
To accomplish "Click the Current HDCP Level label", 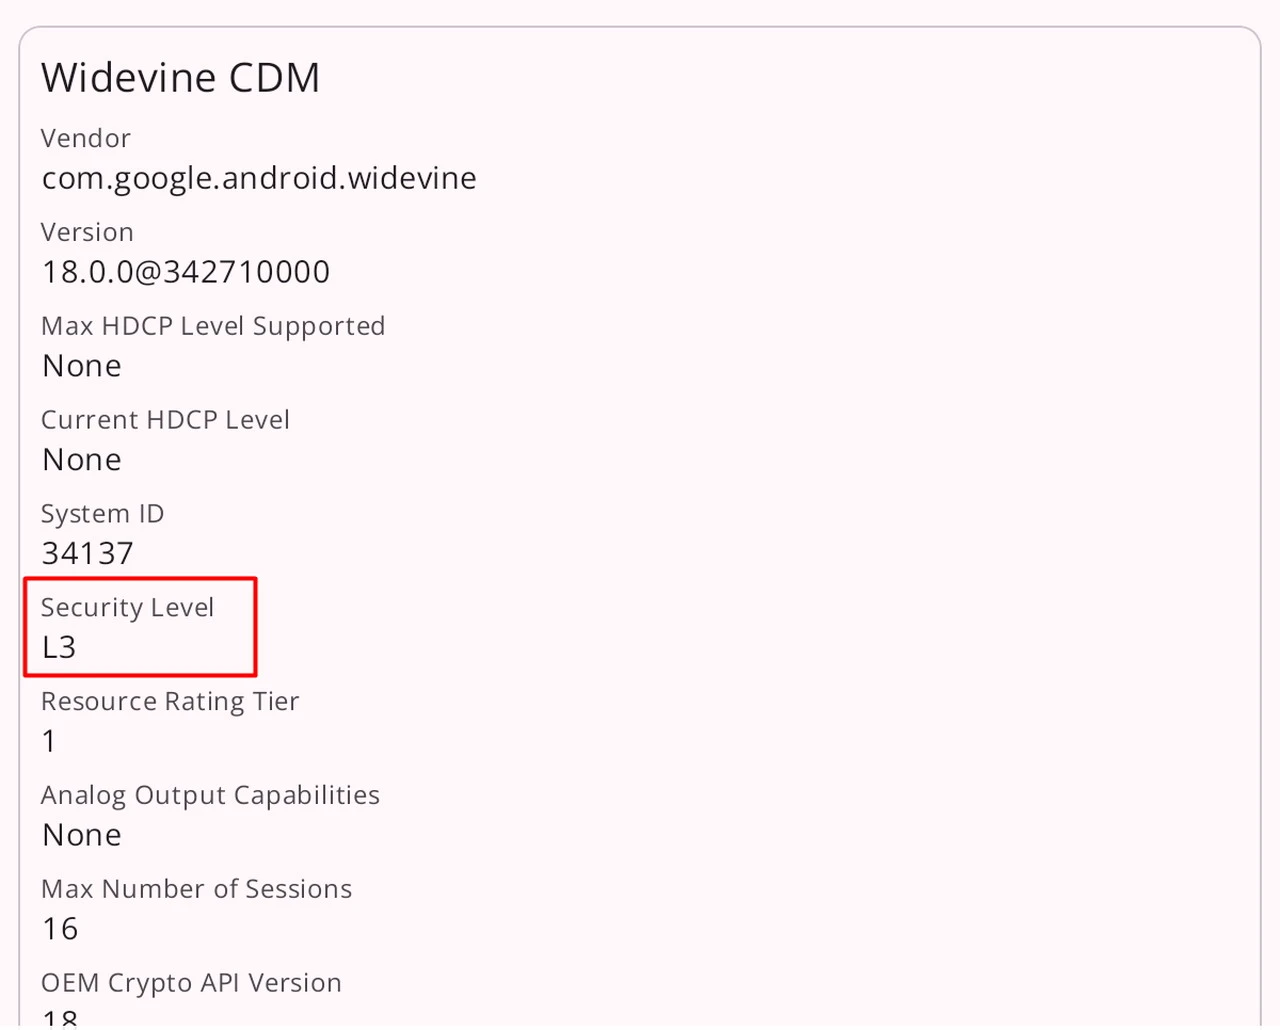I will pyautogui.click(x=165, y=420).
